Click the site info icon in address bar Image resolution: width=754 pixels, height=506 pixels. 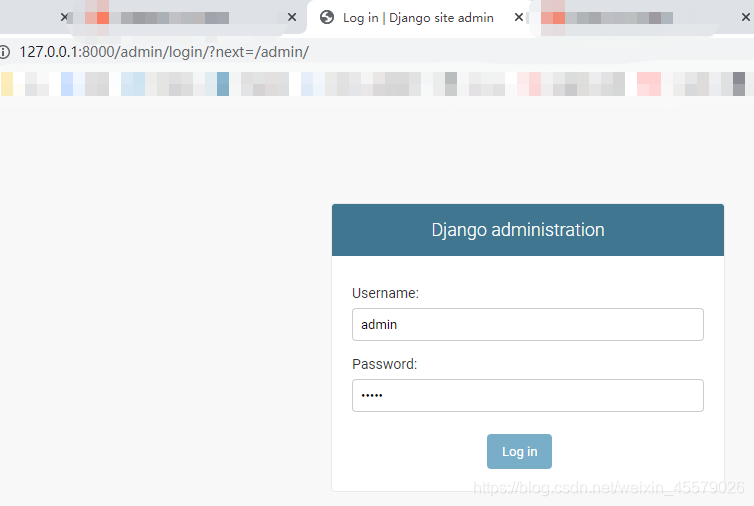(4, 52)
